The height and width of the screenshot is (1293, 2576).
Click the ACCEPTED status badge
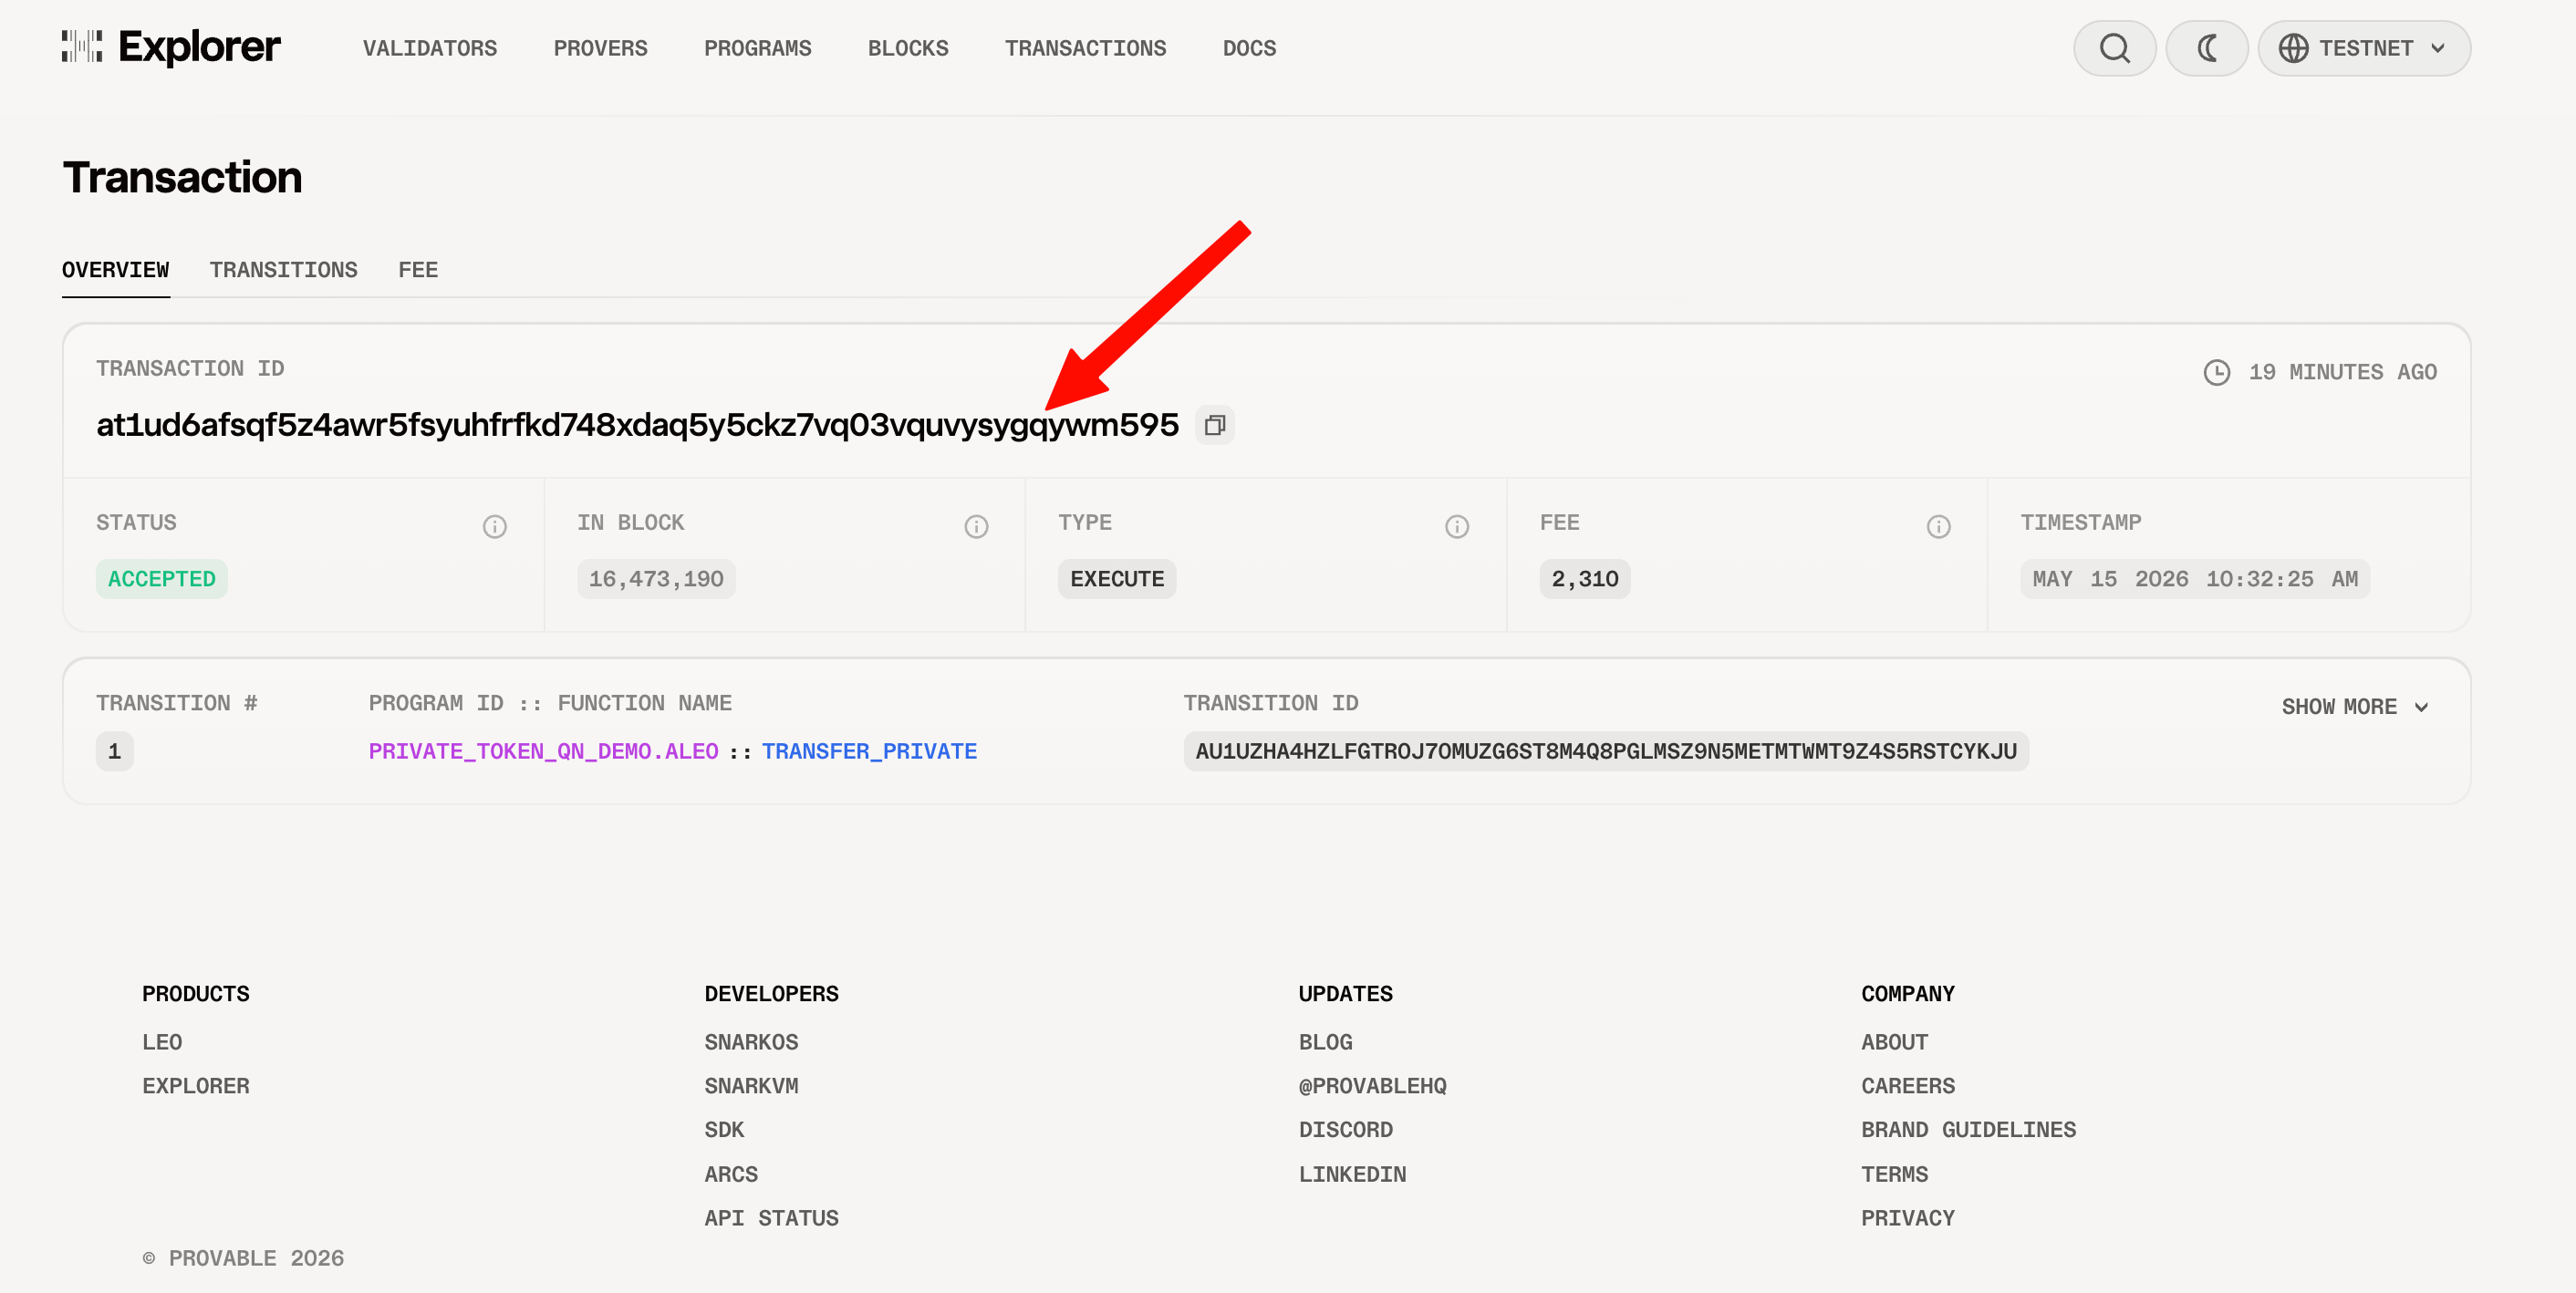click(x=162, y=579)
